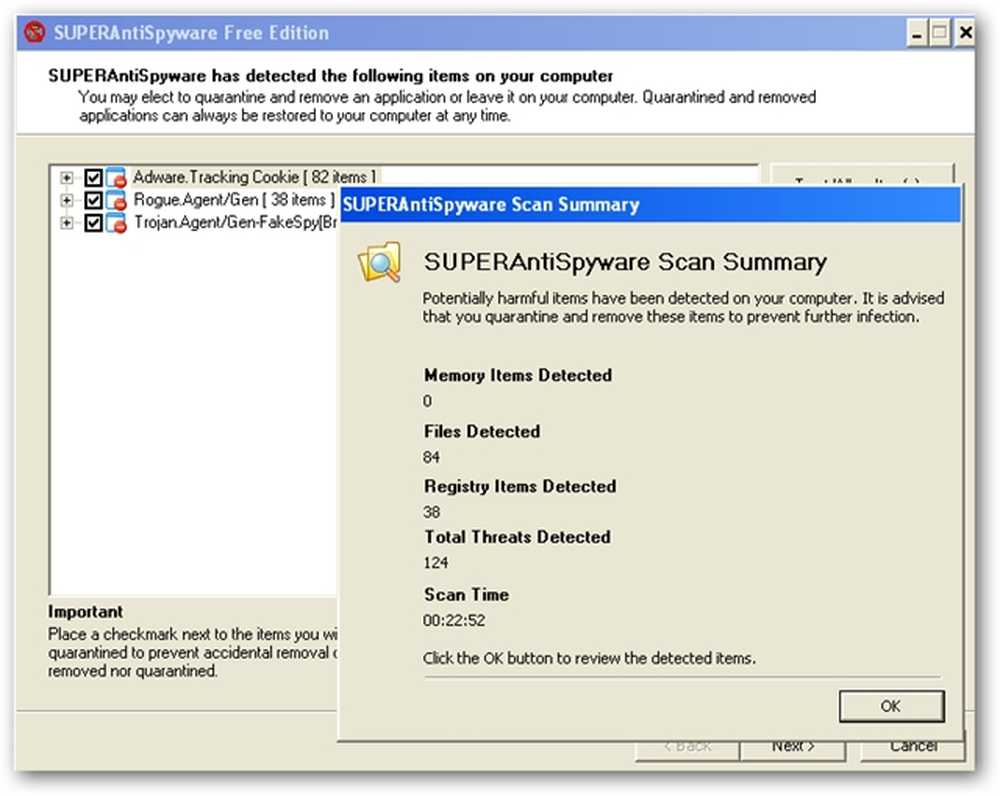Confirm the Scan Summary with OK
Image resolution: width=1000 pixels, height=796 pixels.
pyautogui.click(x=891, y=706)
